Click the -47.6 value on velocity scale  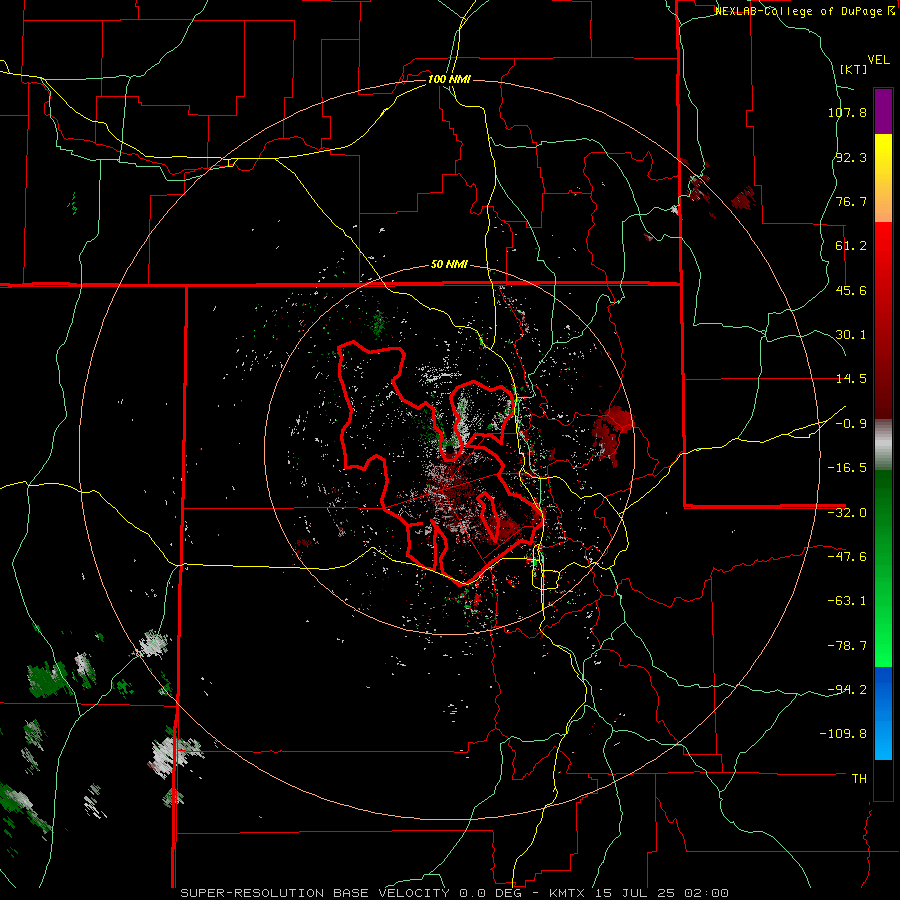click(847, 557)
